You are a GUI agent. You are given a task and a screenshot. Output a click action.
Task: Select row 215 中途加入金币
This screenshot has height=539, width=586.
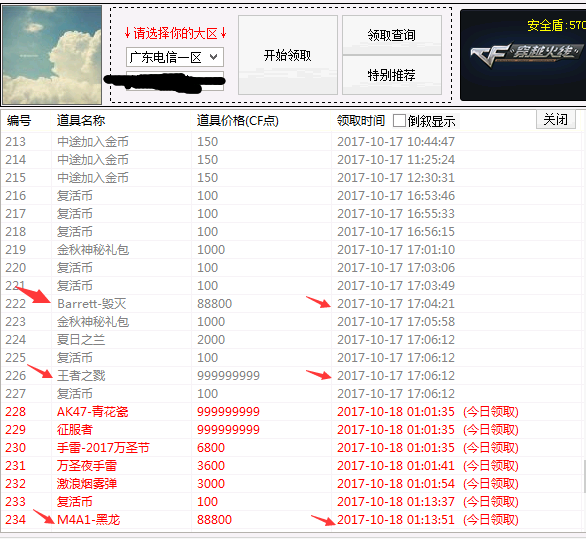pyautogui.click(x=291, y=178)
